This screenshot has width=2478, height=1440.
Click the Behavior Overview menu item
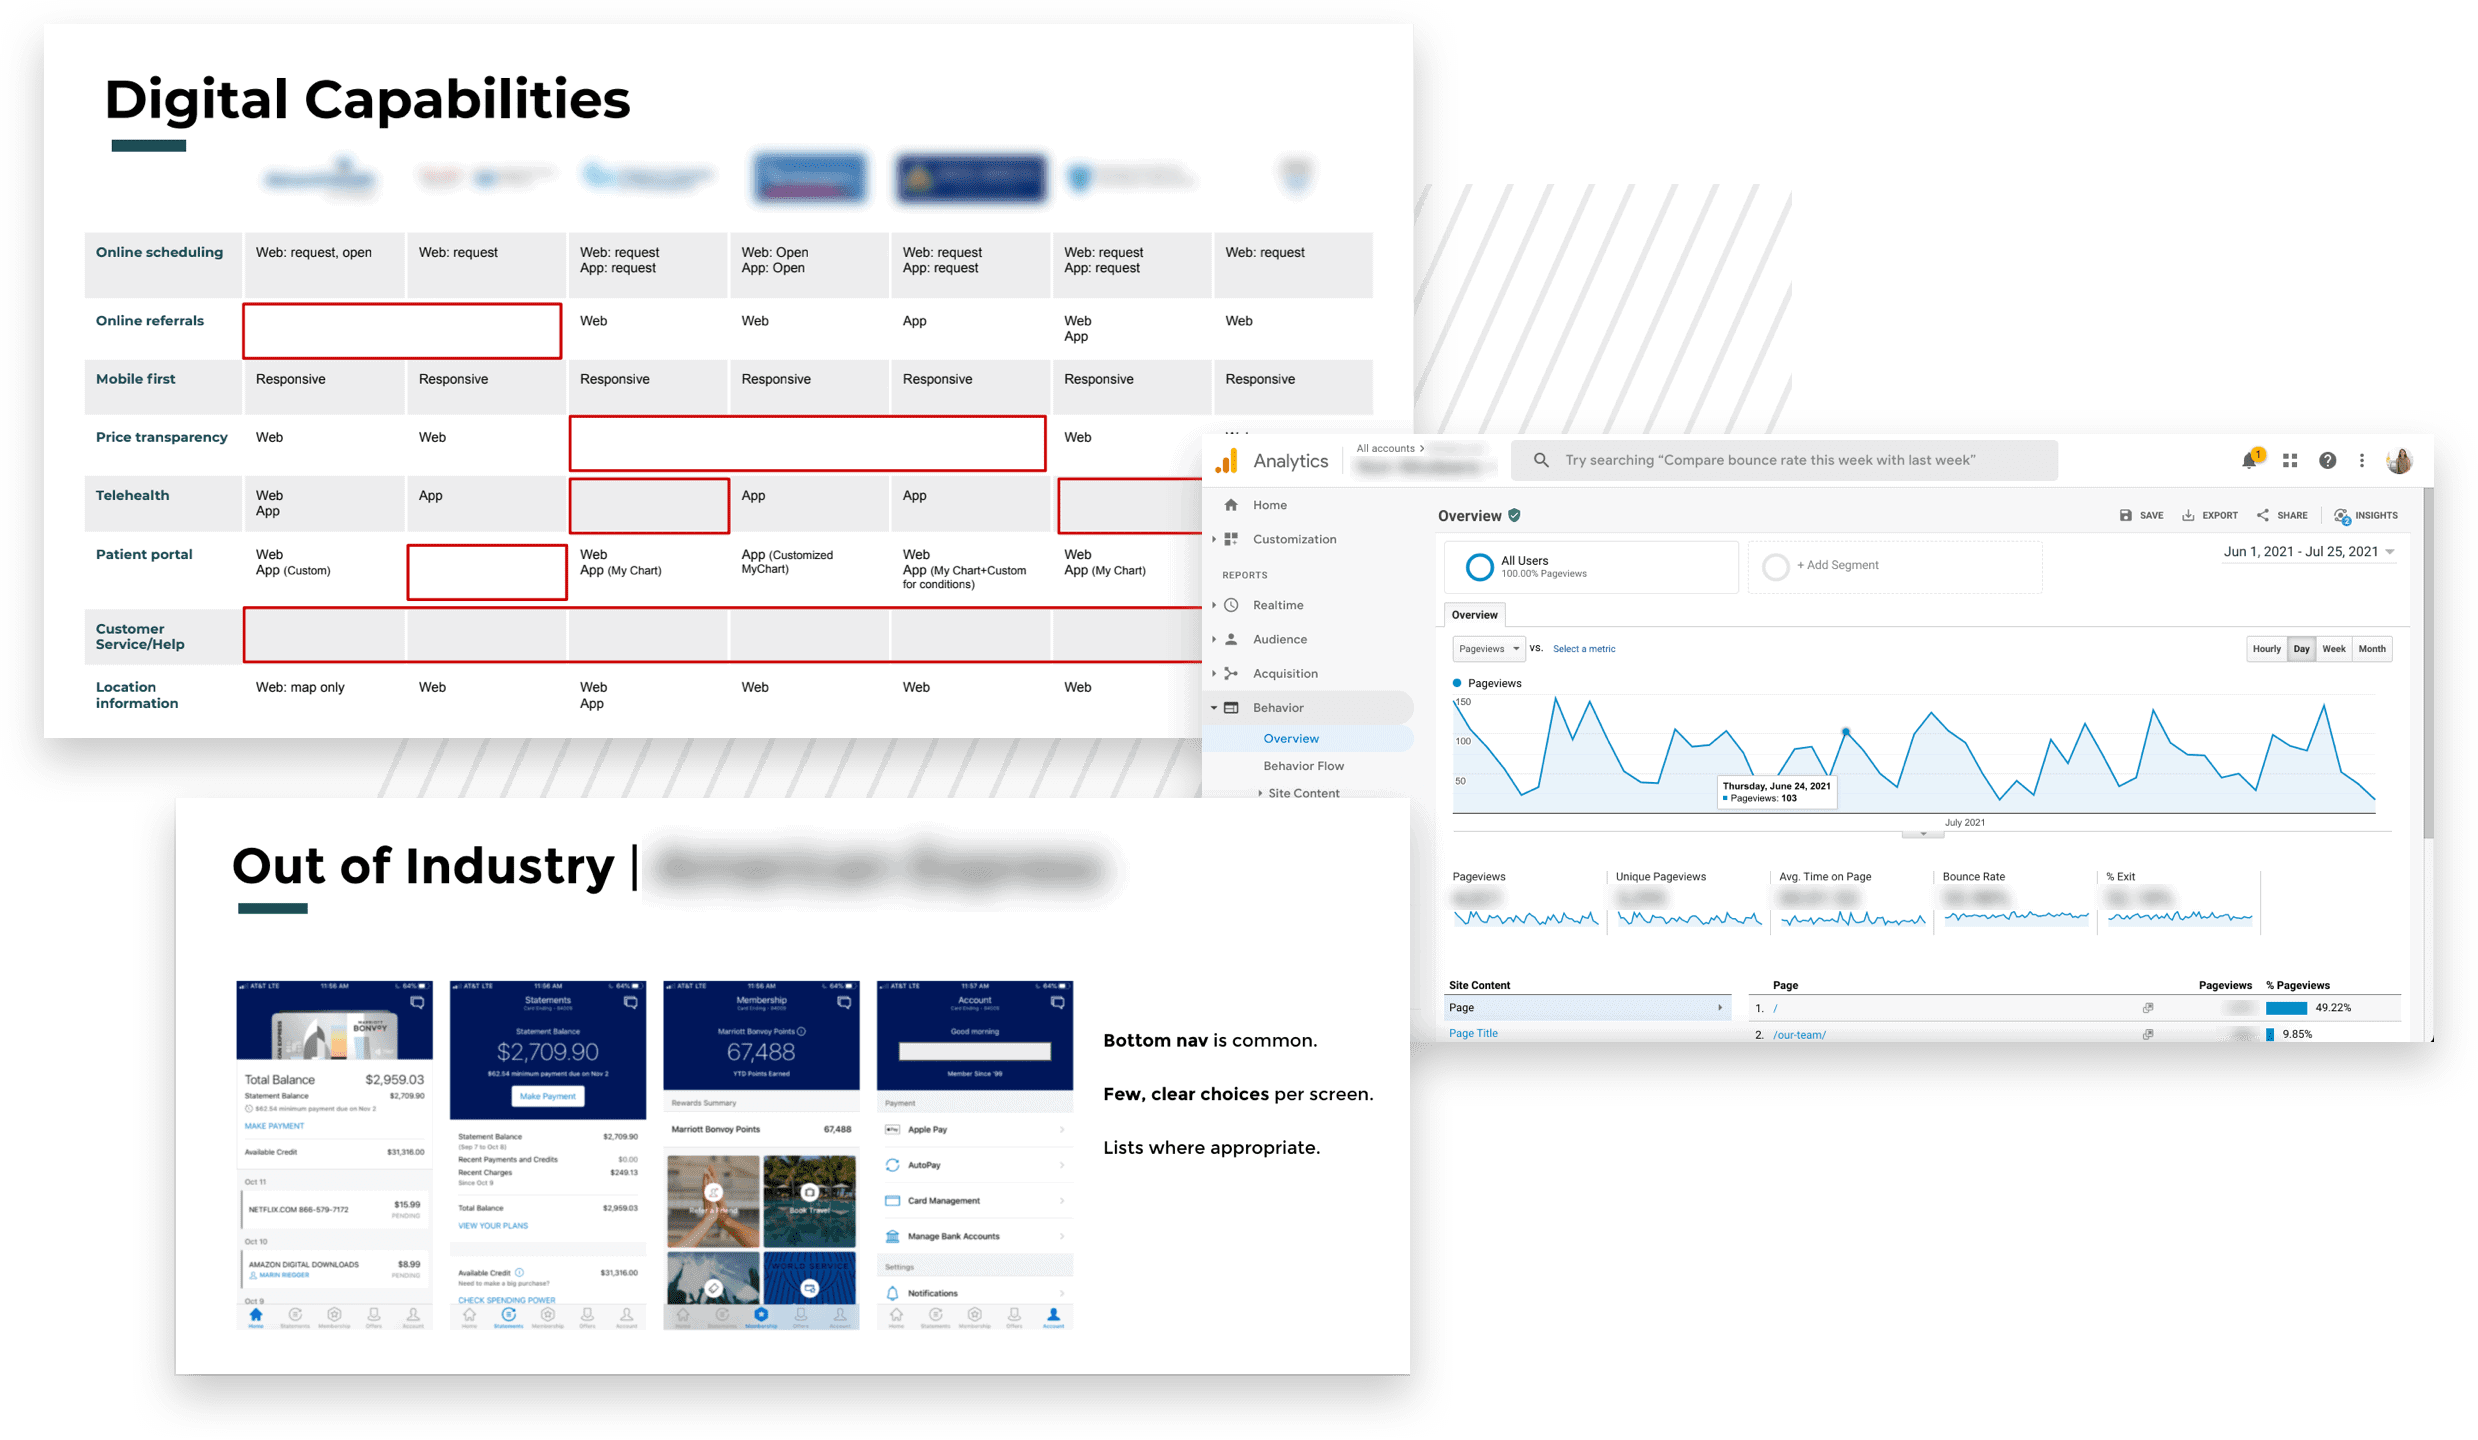(x=1290, y=739)
